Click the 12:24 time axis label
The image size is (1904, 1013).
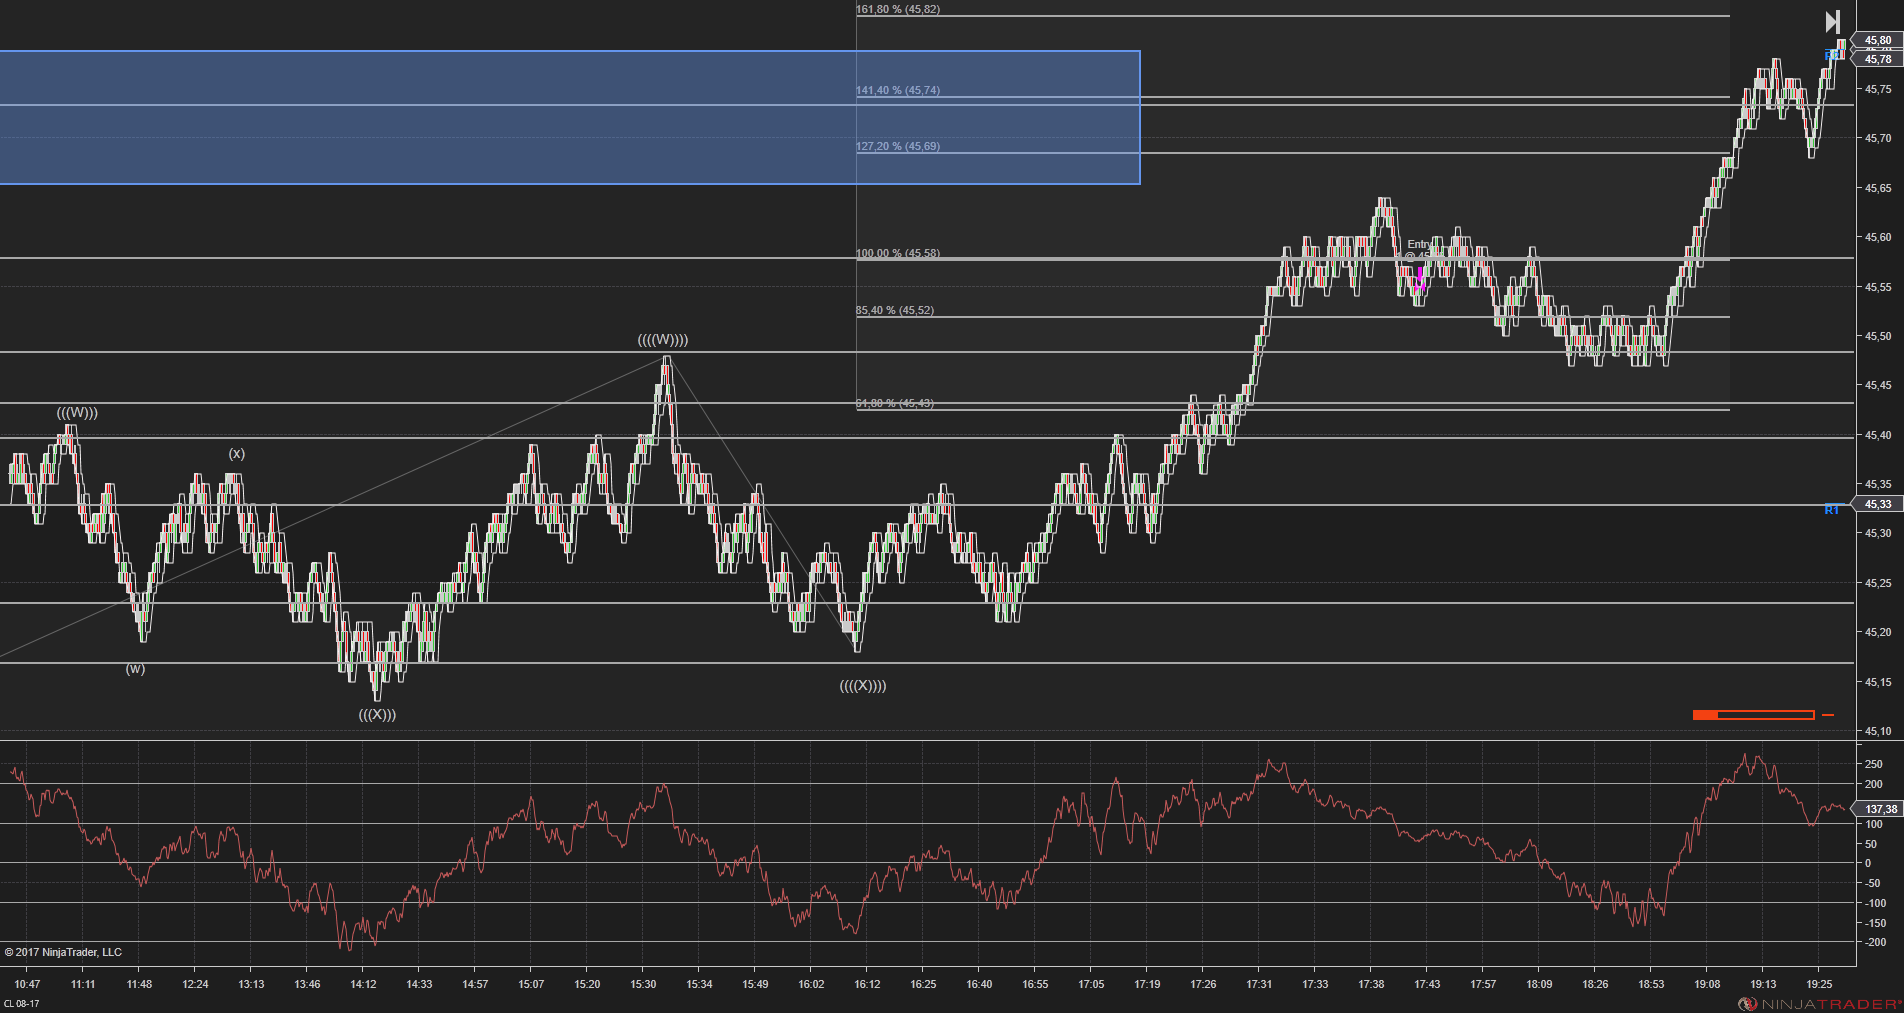(196, 984)
